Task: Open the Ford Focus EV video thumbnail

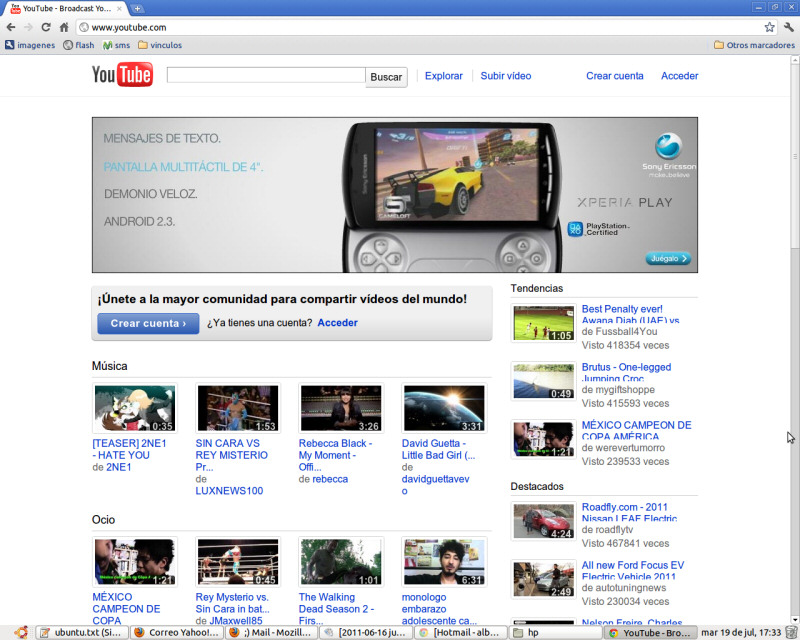Action: click(x=543, y=580)
